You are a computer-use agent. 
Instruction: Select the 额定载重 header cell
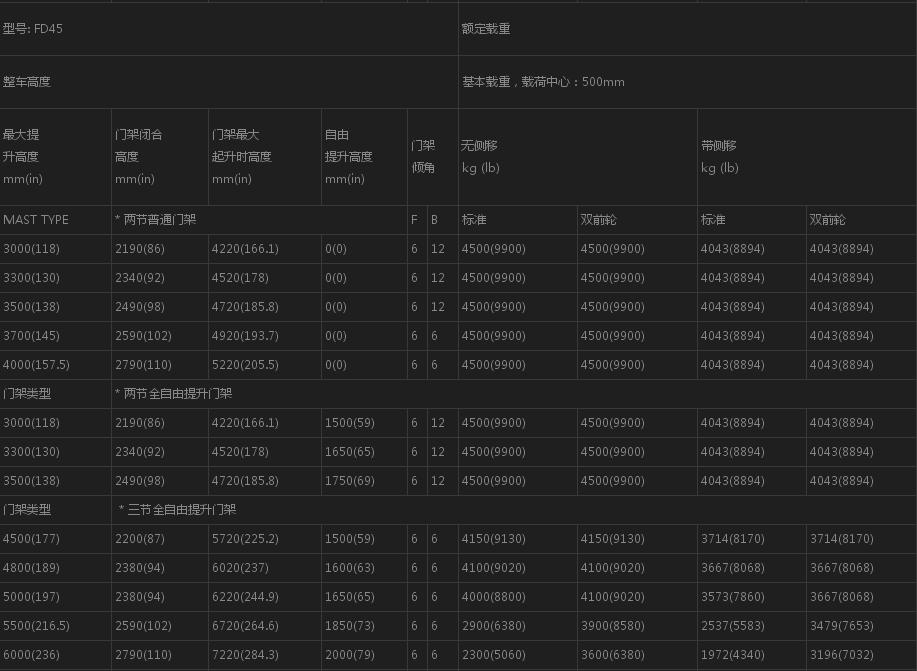tap(486, 29)
